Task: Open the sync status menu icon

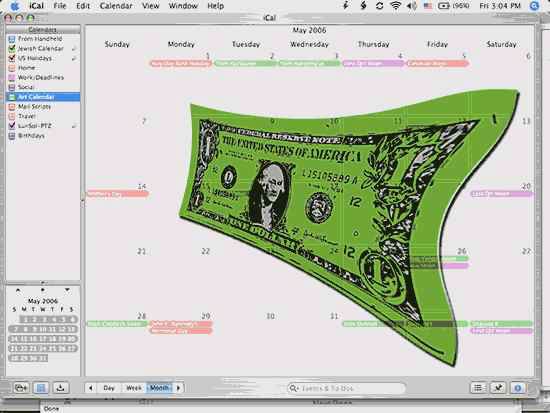Action: (379, 6)
